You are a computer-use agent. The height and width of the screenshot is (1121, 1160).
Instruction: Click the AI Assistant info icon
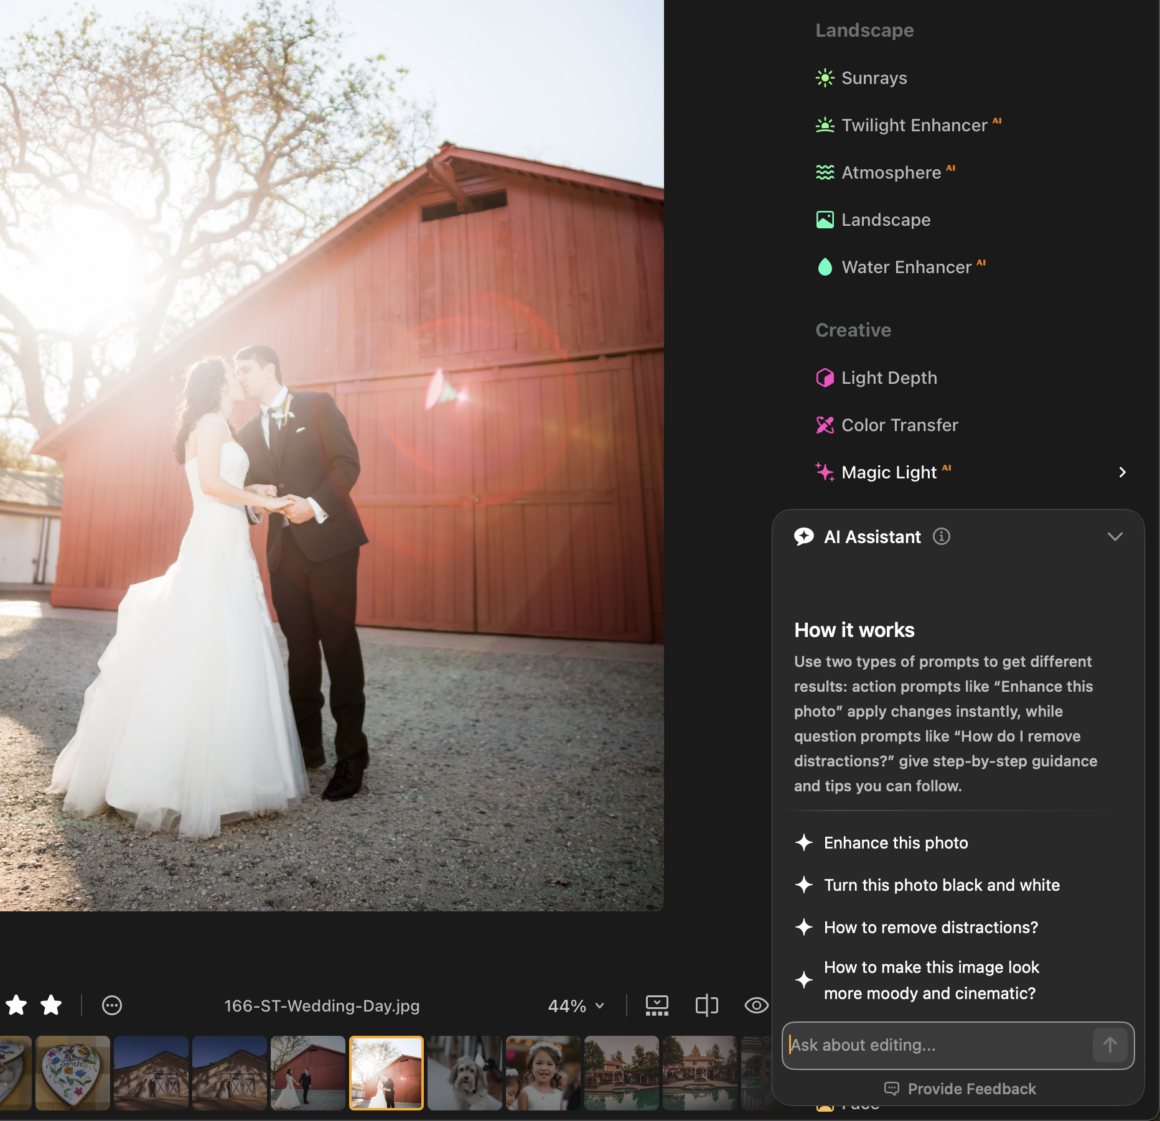click(941, 537)
